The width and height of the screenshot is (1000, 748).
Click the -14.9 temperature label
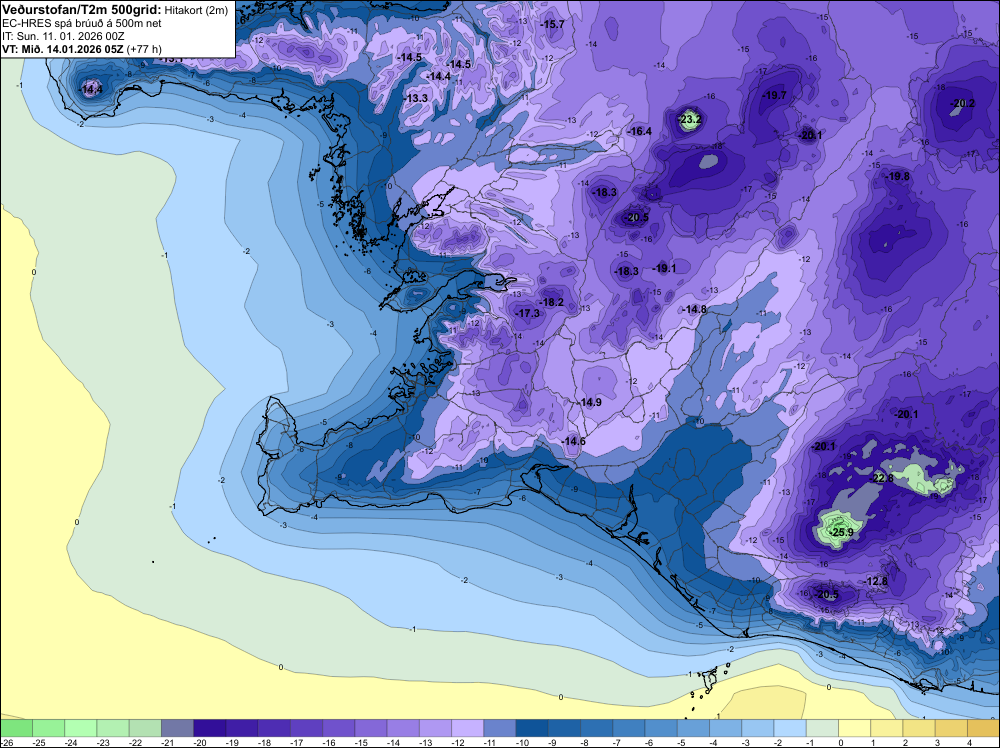point(589,402)
